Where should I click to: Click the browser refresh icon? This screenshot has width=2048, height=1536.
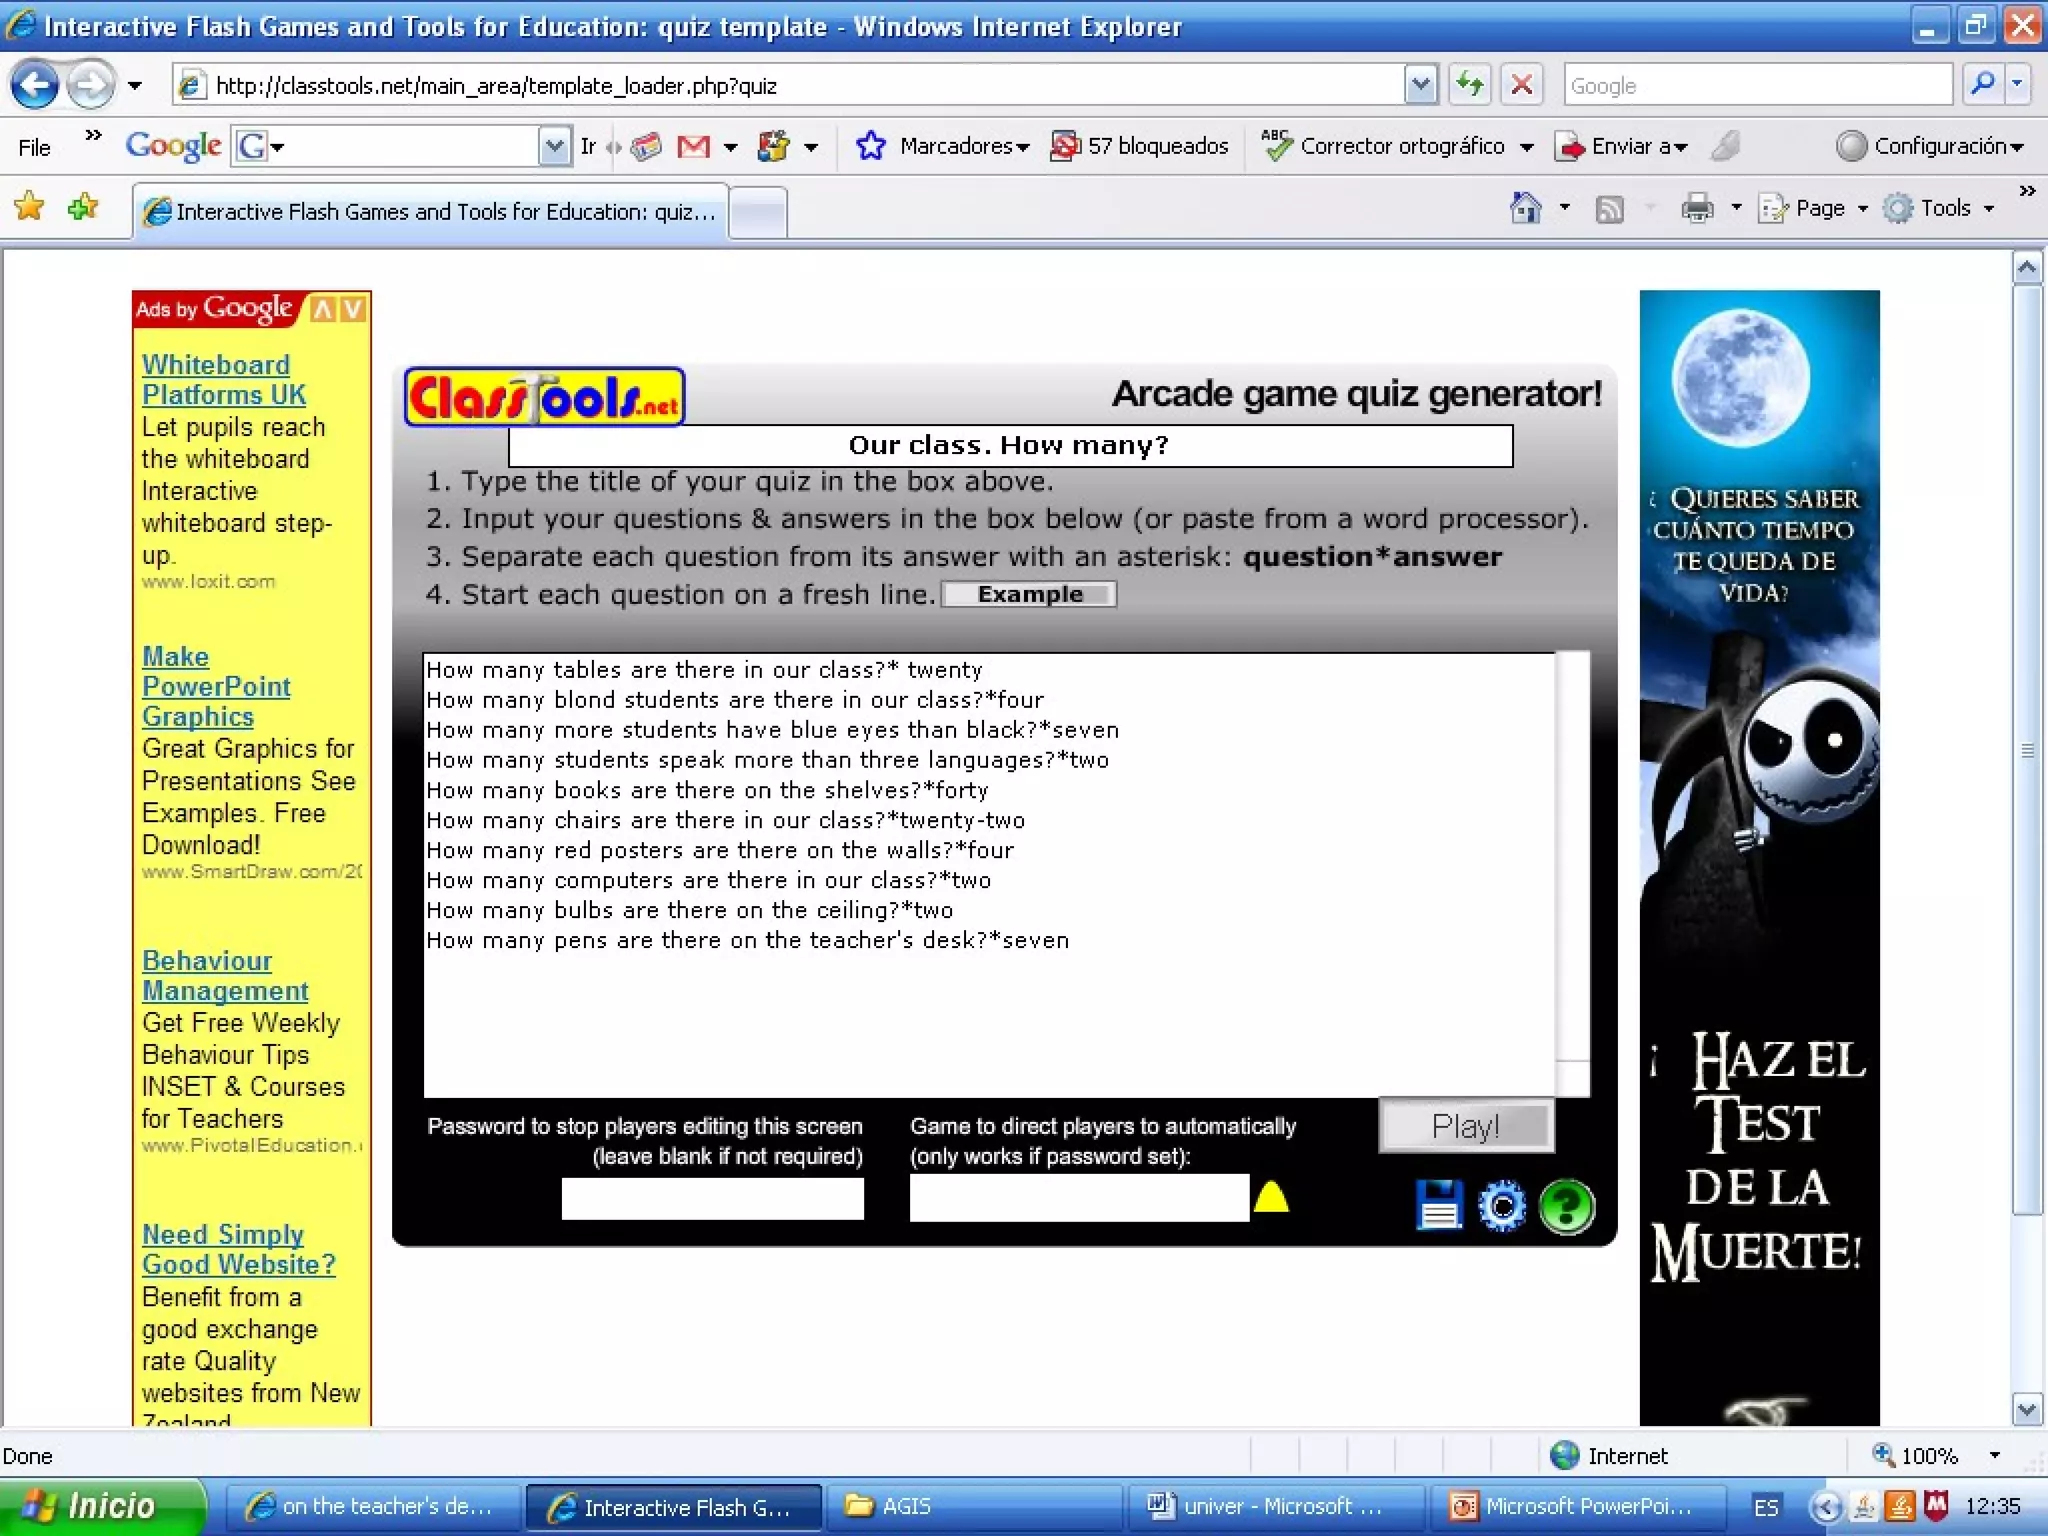(x=1469, y=85)
